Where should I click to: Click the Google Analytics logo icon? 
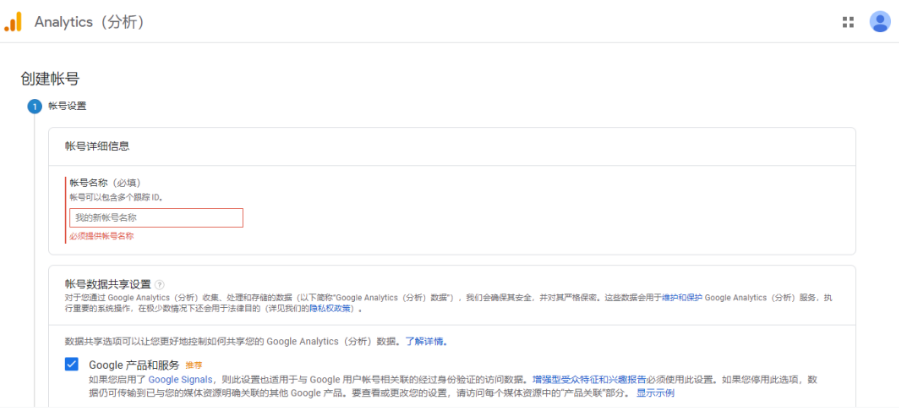coord(13,22)
